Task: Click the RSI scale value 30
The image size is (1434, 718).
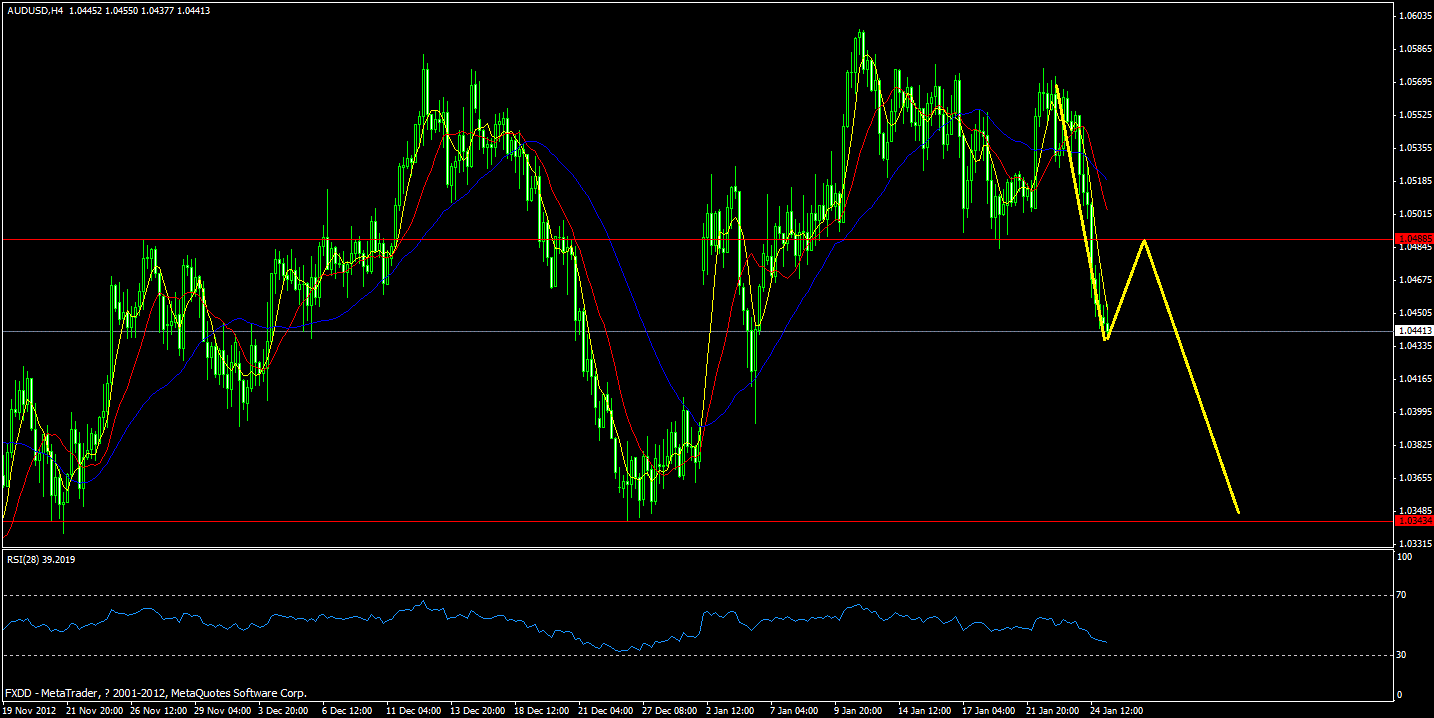Action: point(1402,655)
